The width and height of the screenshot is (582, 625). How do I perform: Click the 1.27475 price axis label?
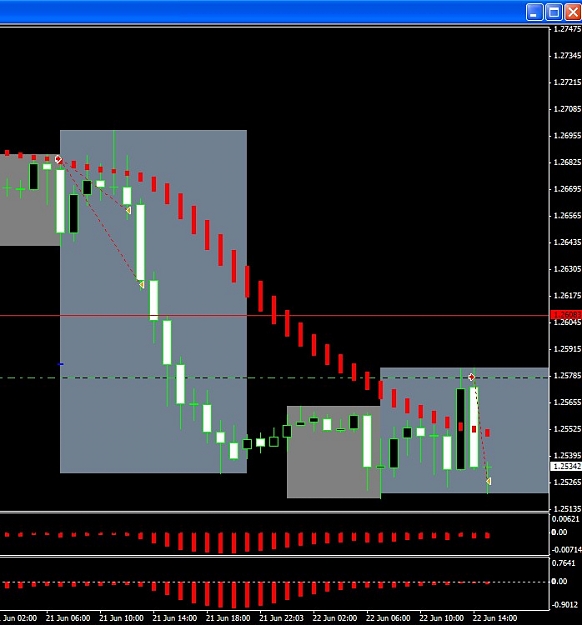point(567,29)
